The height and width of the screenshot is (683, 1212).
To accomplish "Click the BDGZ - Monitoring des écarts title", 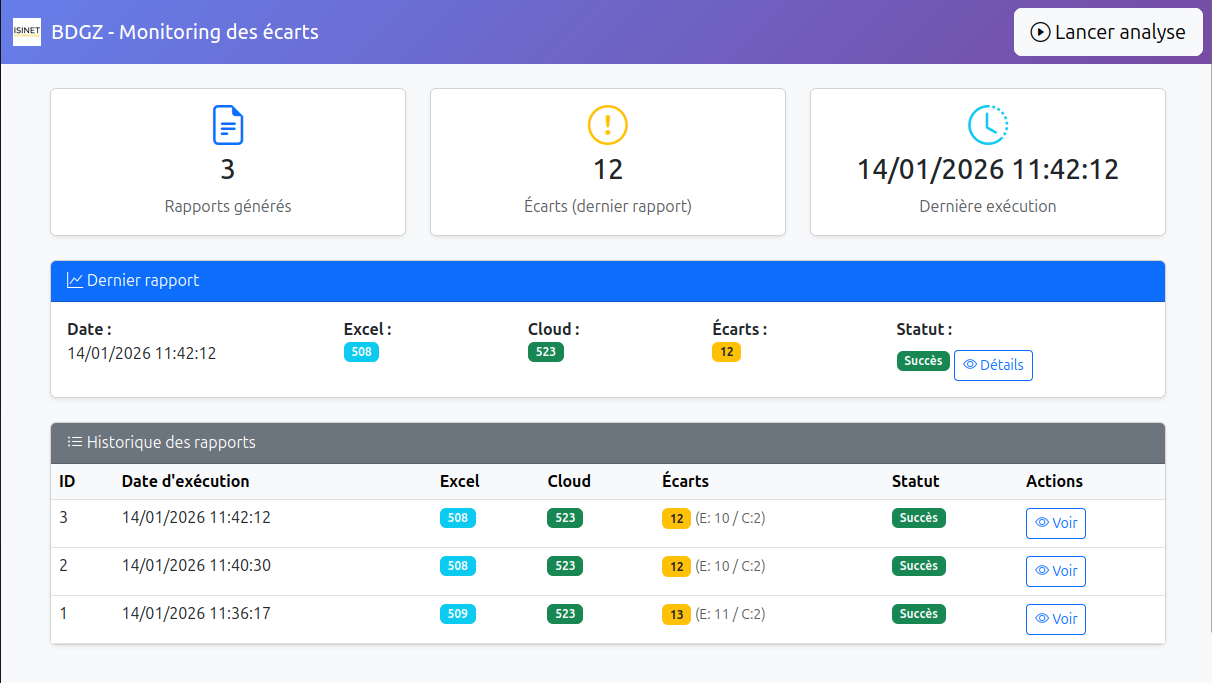I will 185,32.
